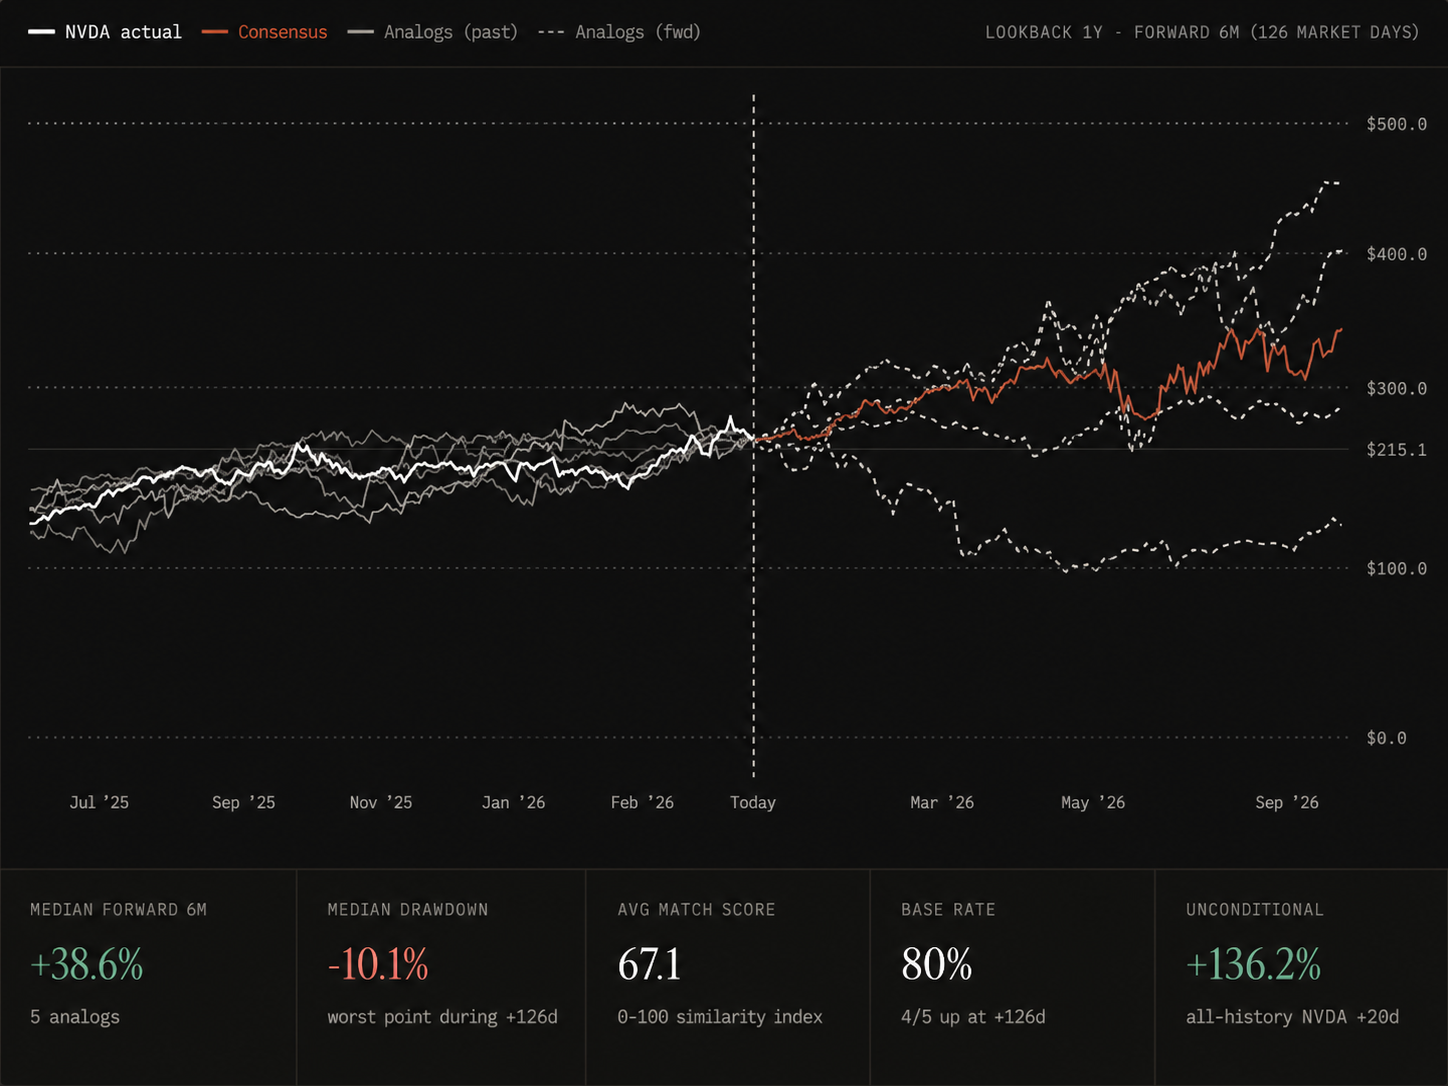The width and height of the screenshot is (1448, 1086).
Task: Click the 'BASE RATE' card title
Action: 948,910
